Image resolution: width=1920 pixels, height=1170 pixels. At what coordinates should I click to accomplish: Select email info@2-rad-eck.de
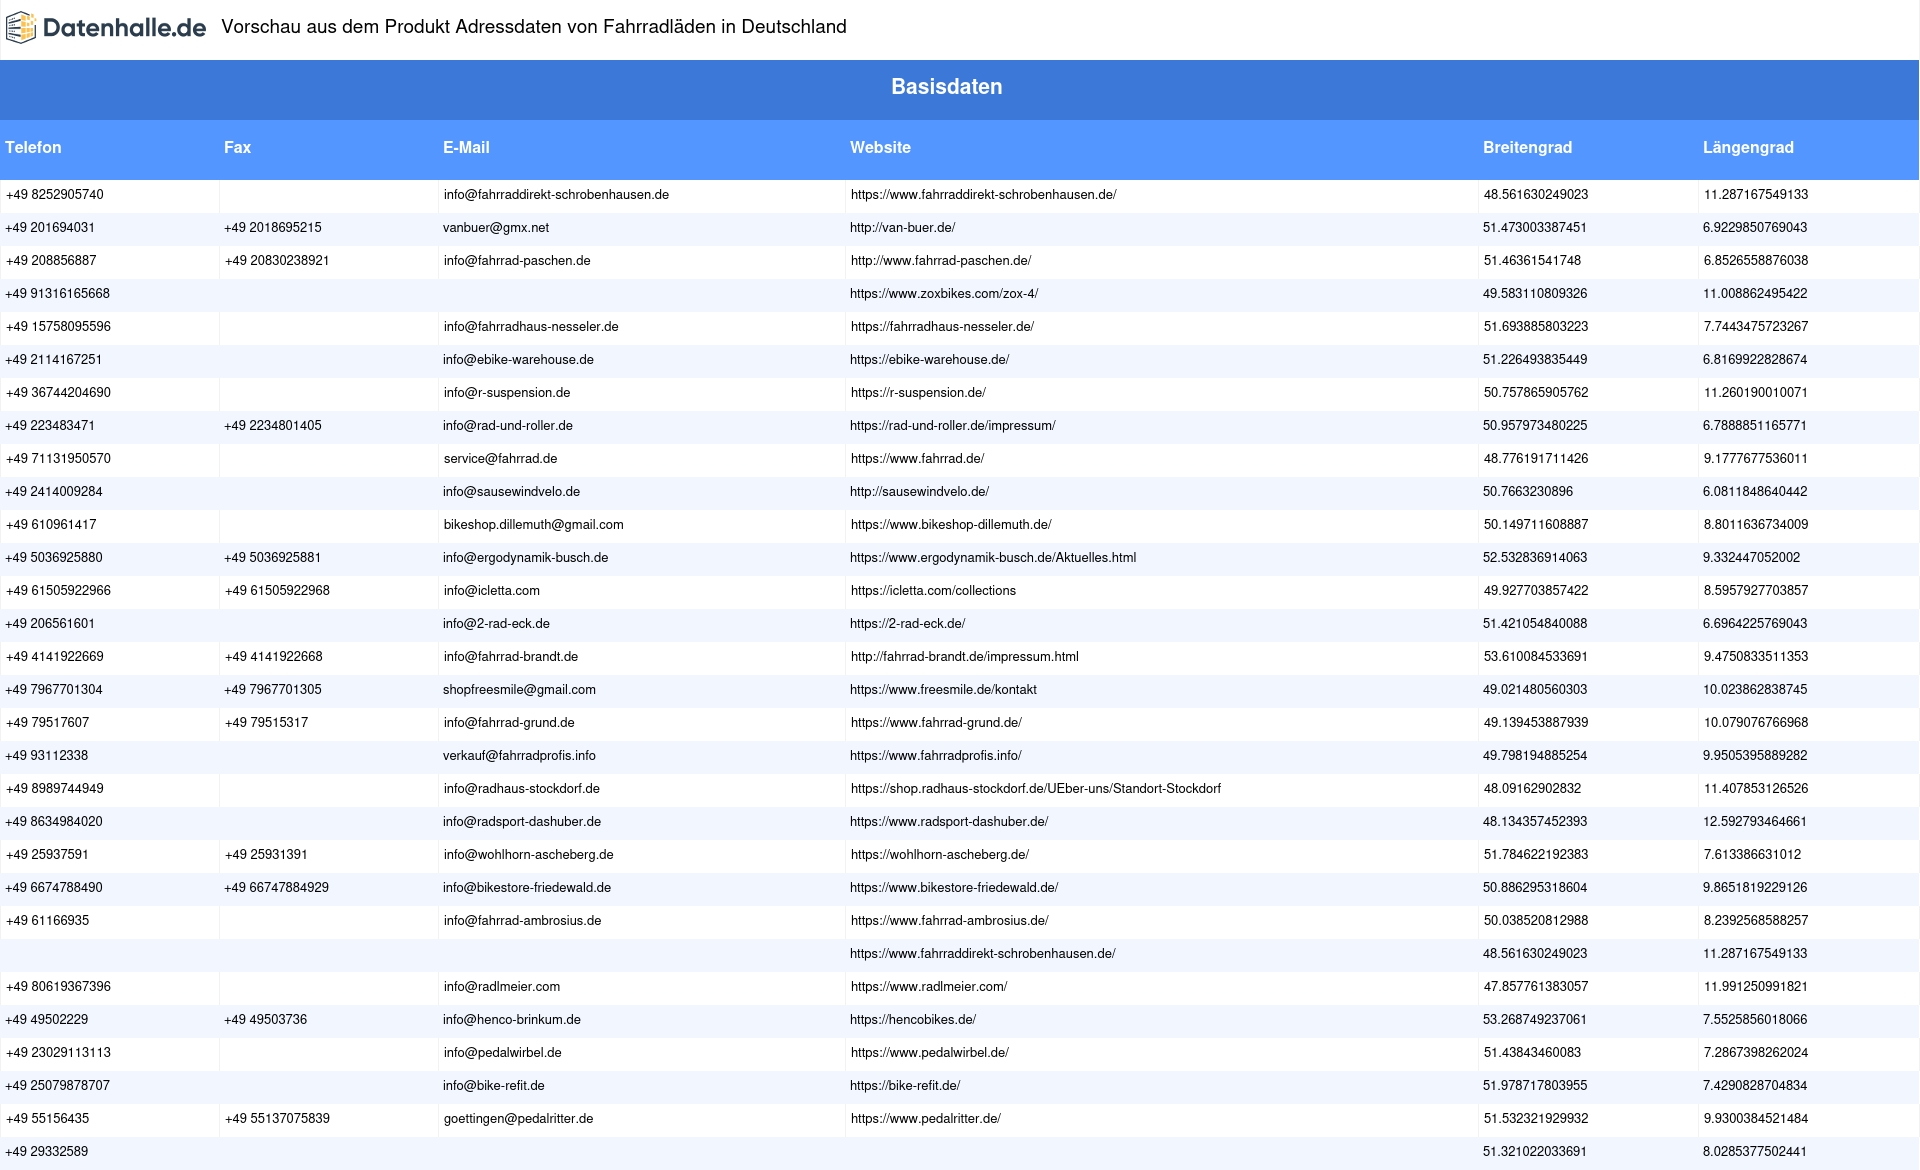click(496, 624)
